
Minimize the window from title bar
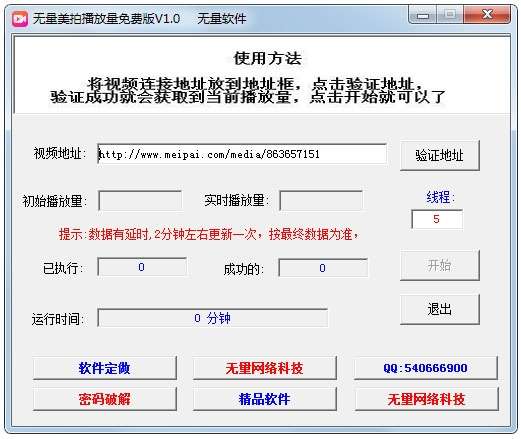pos(423,15)
